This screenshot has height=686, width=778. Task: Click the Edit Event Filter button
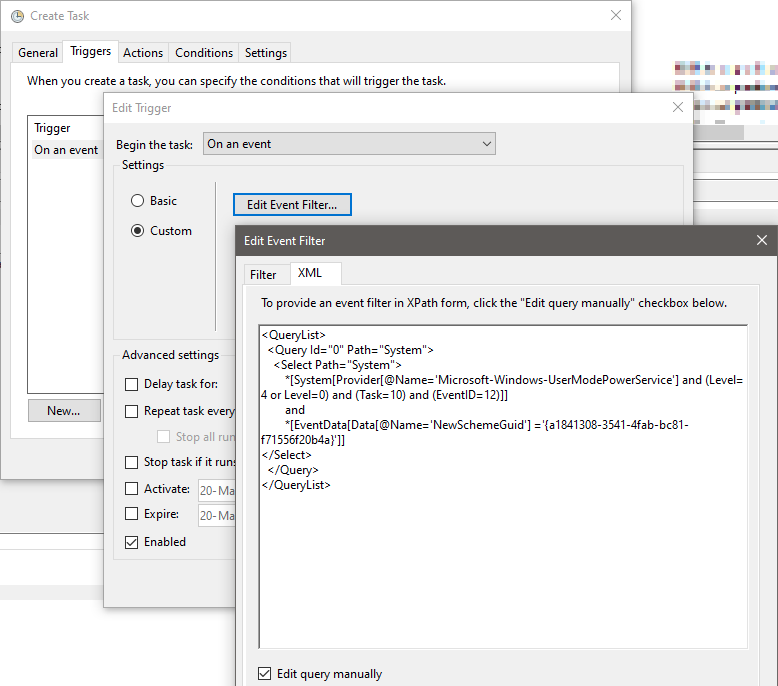[x=292, y=205]
